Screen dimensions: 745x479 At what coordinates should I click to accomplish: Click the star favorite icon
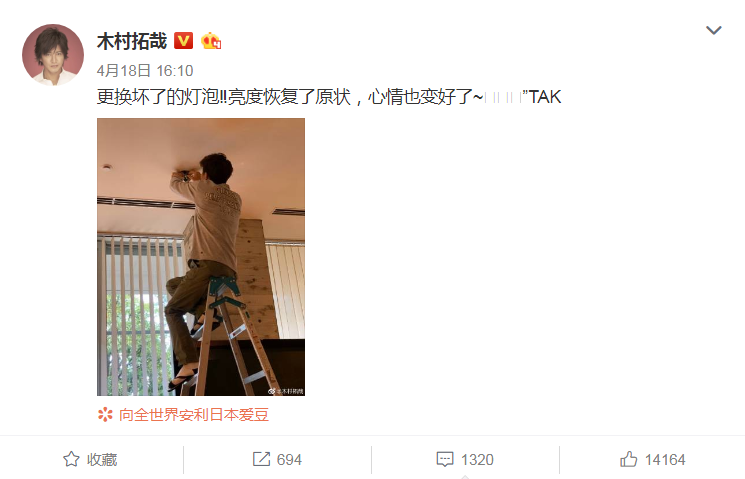(71, 460)
